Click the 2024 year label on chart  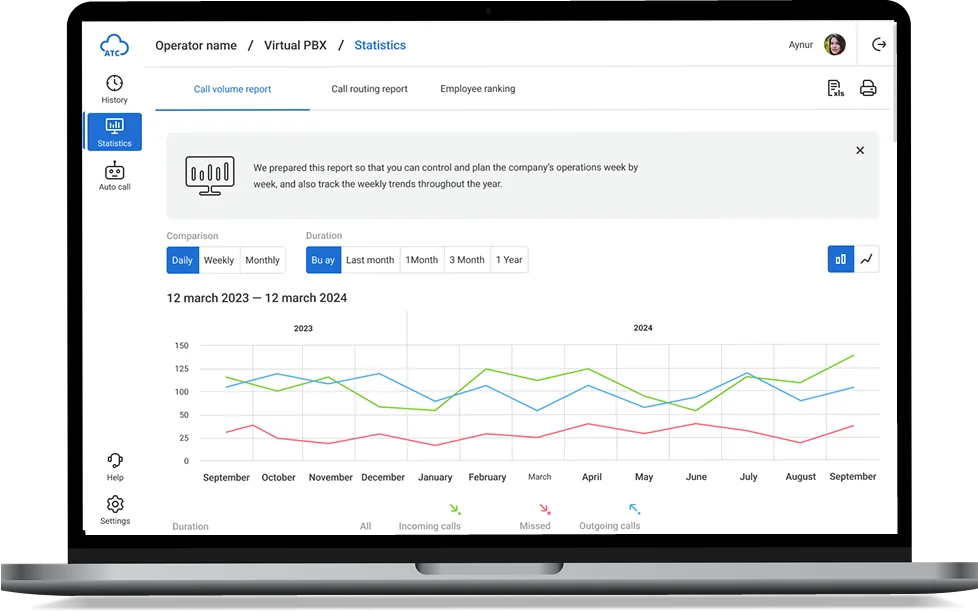tap(643, 328)
